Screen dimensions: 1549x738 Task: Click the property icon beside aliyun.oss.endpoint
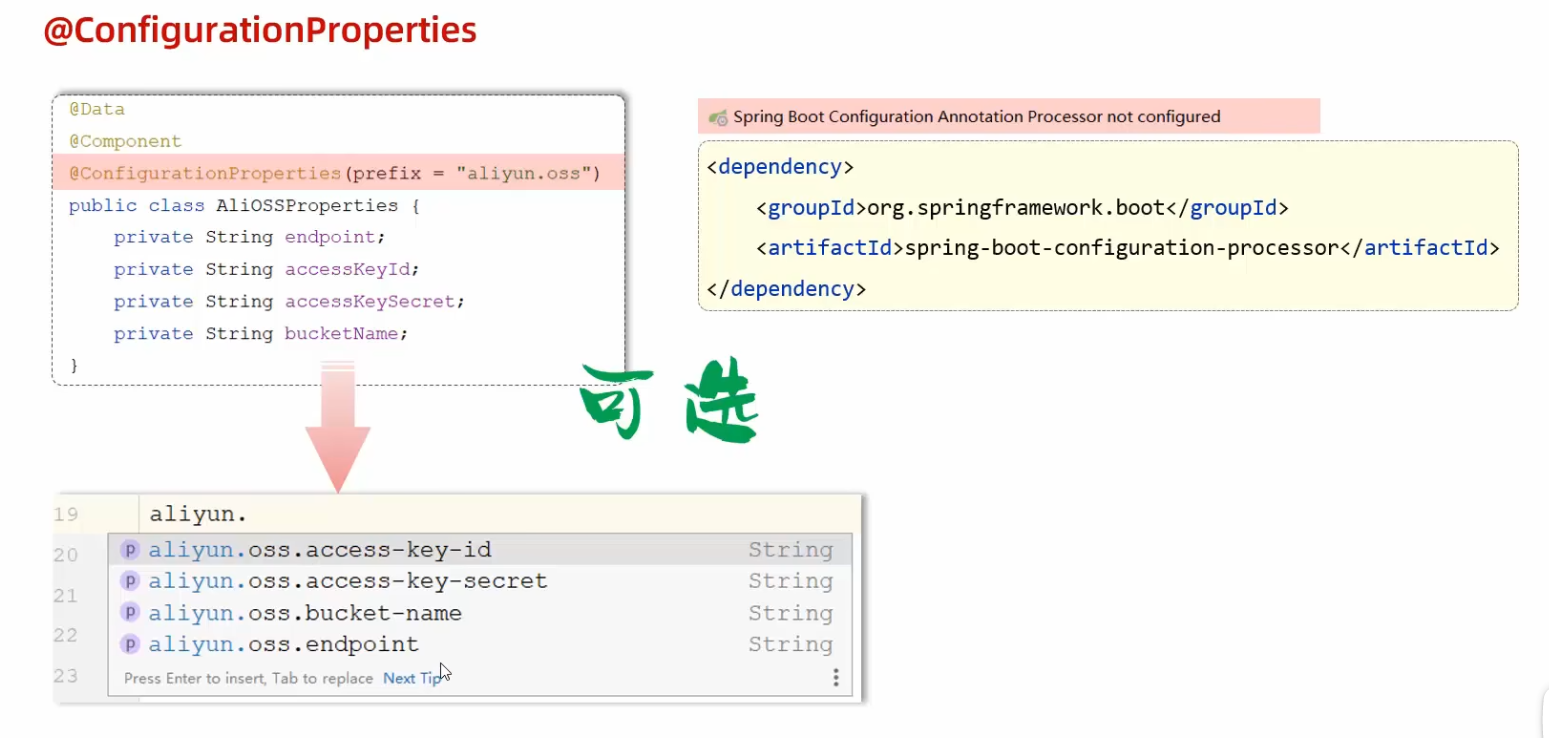point(129,644)
